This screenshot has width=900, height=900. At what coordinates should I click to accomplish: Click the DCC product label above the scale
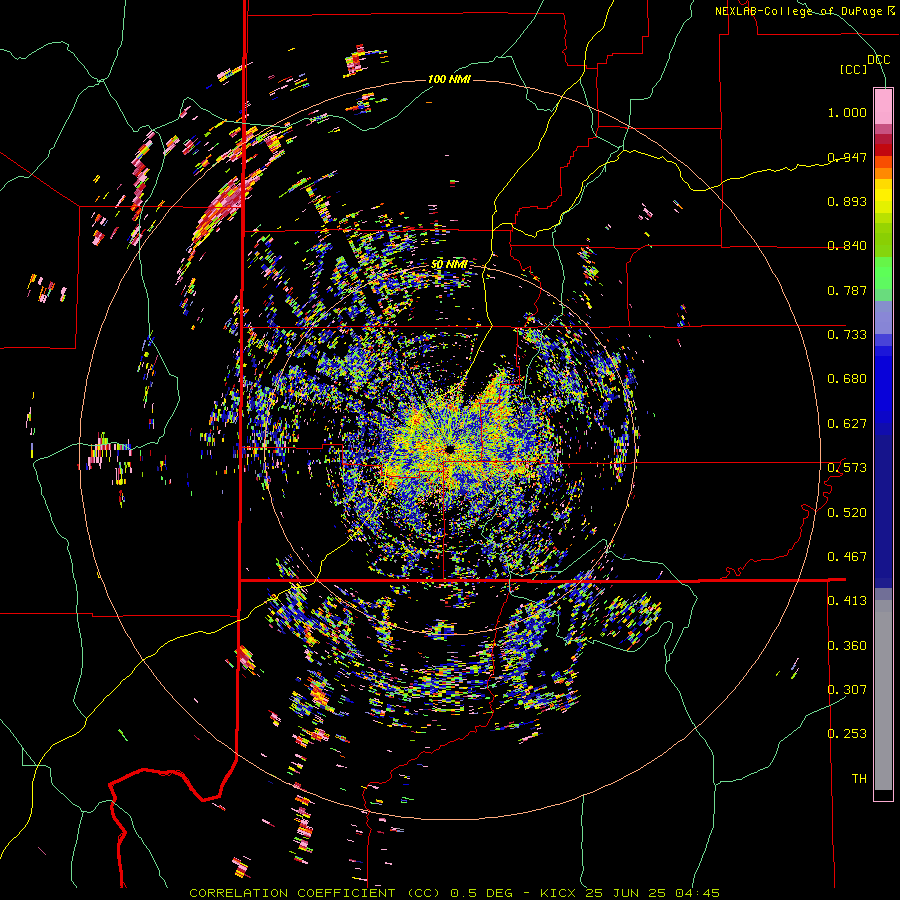click(878, 59)
